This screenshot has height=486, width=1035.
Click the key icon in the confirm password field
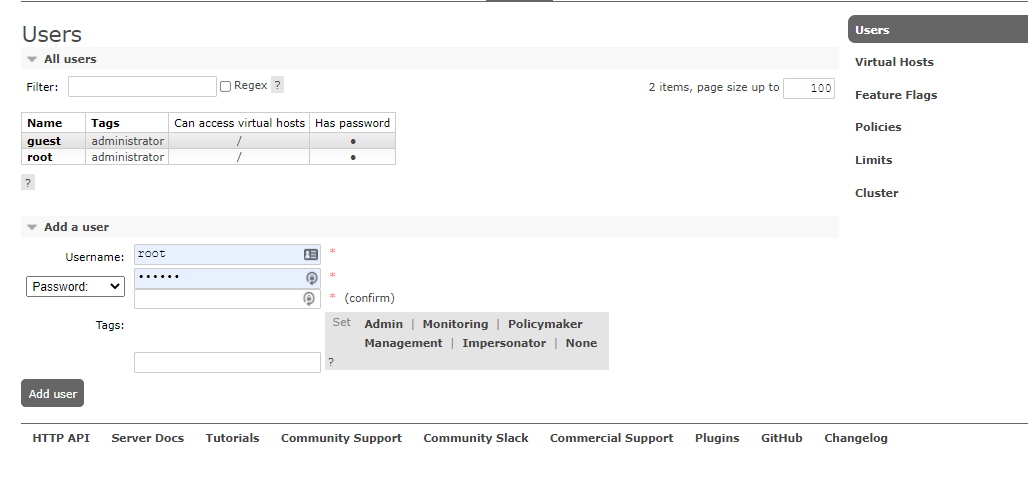[308, 298]
